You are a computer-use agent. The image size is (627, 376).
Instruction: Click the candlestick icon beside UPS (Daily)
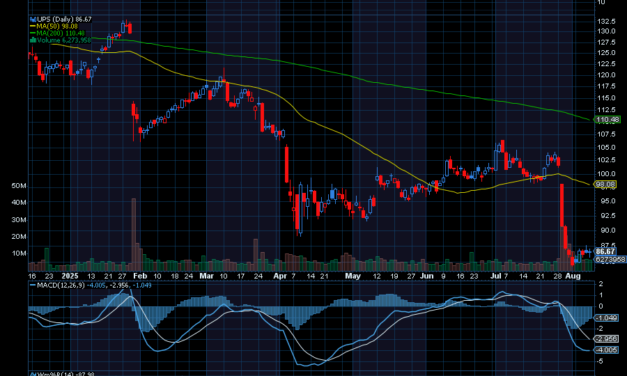pyautogui.click(x=33, y=19)
